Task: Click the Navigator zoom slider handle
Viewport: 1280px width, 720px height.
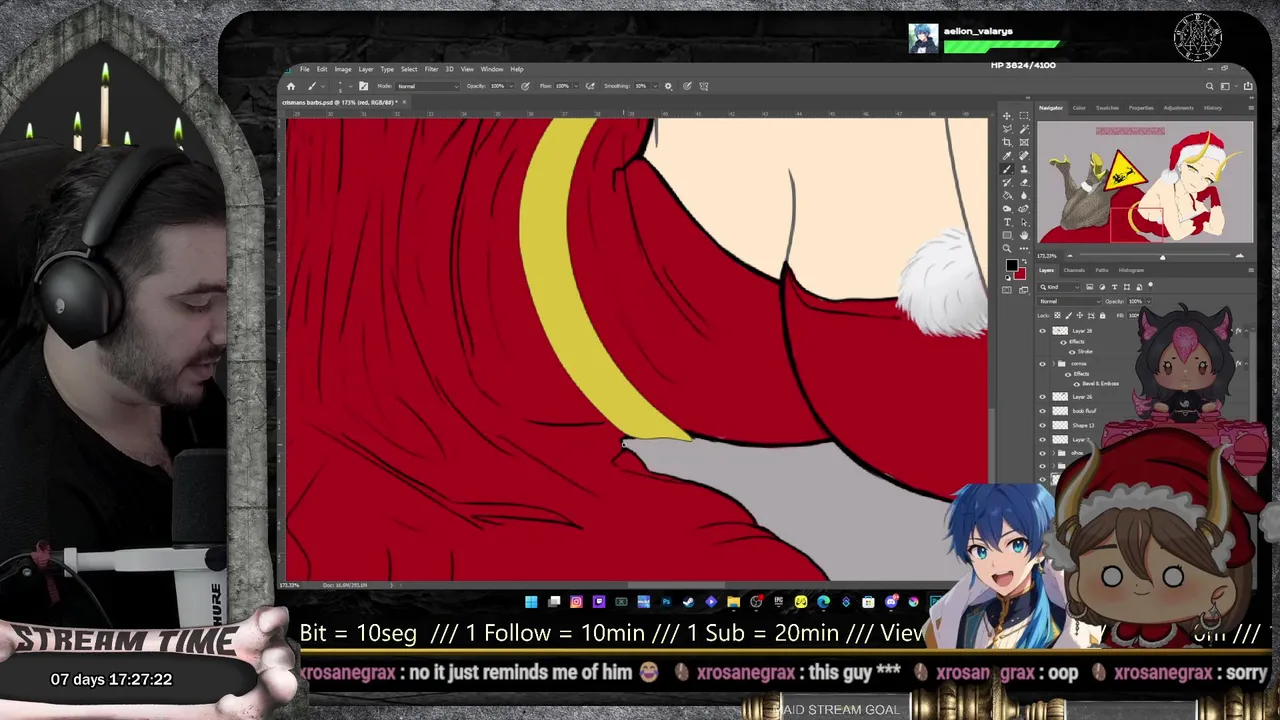Action: 1162,257
